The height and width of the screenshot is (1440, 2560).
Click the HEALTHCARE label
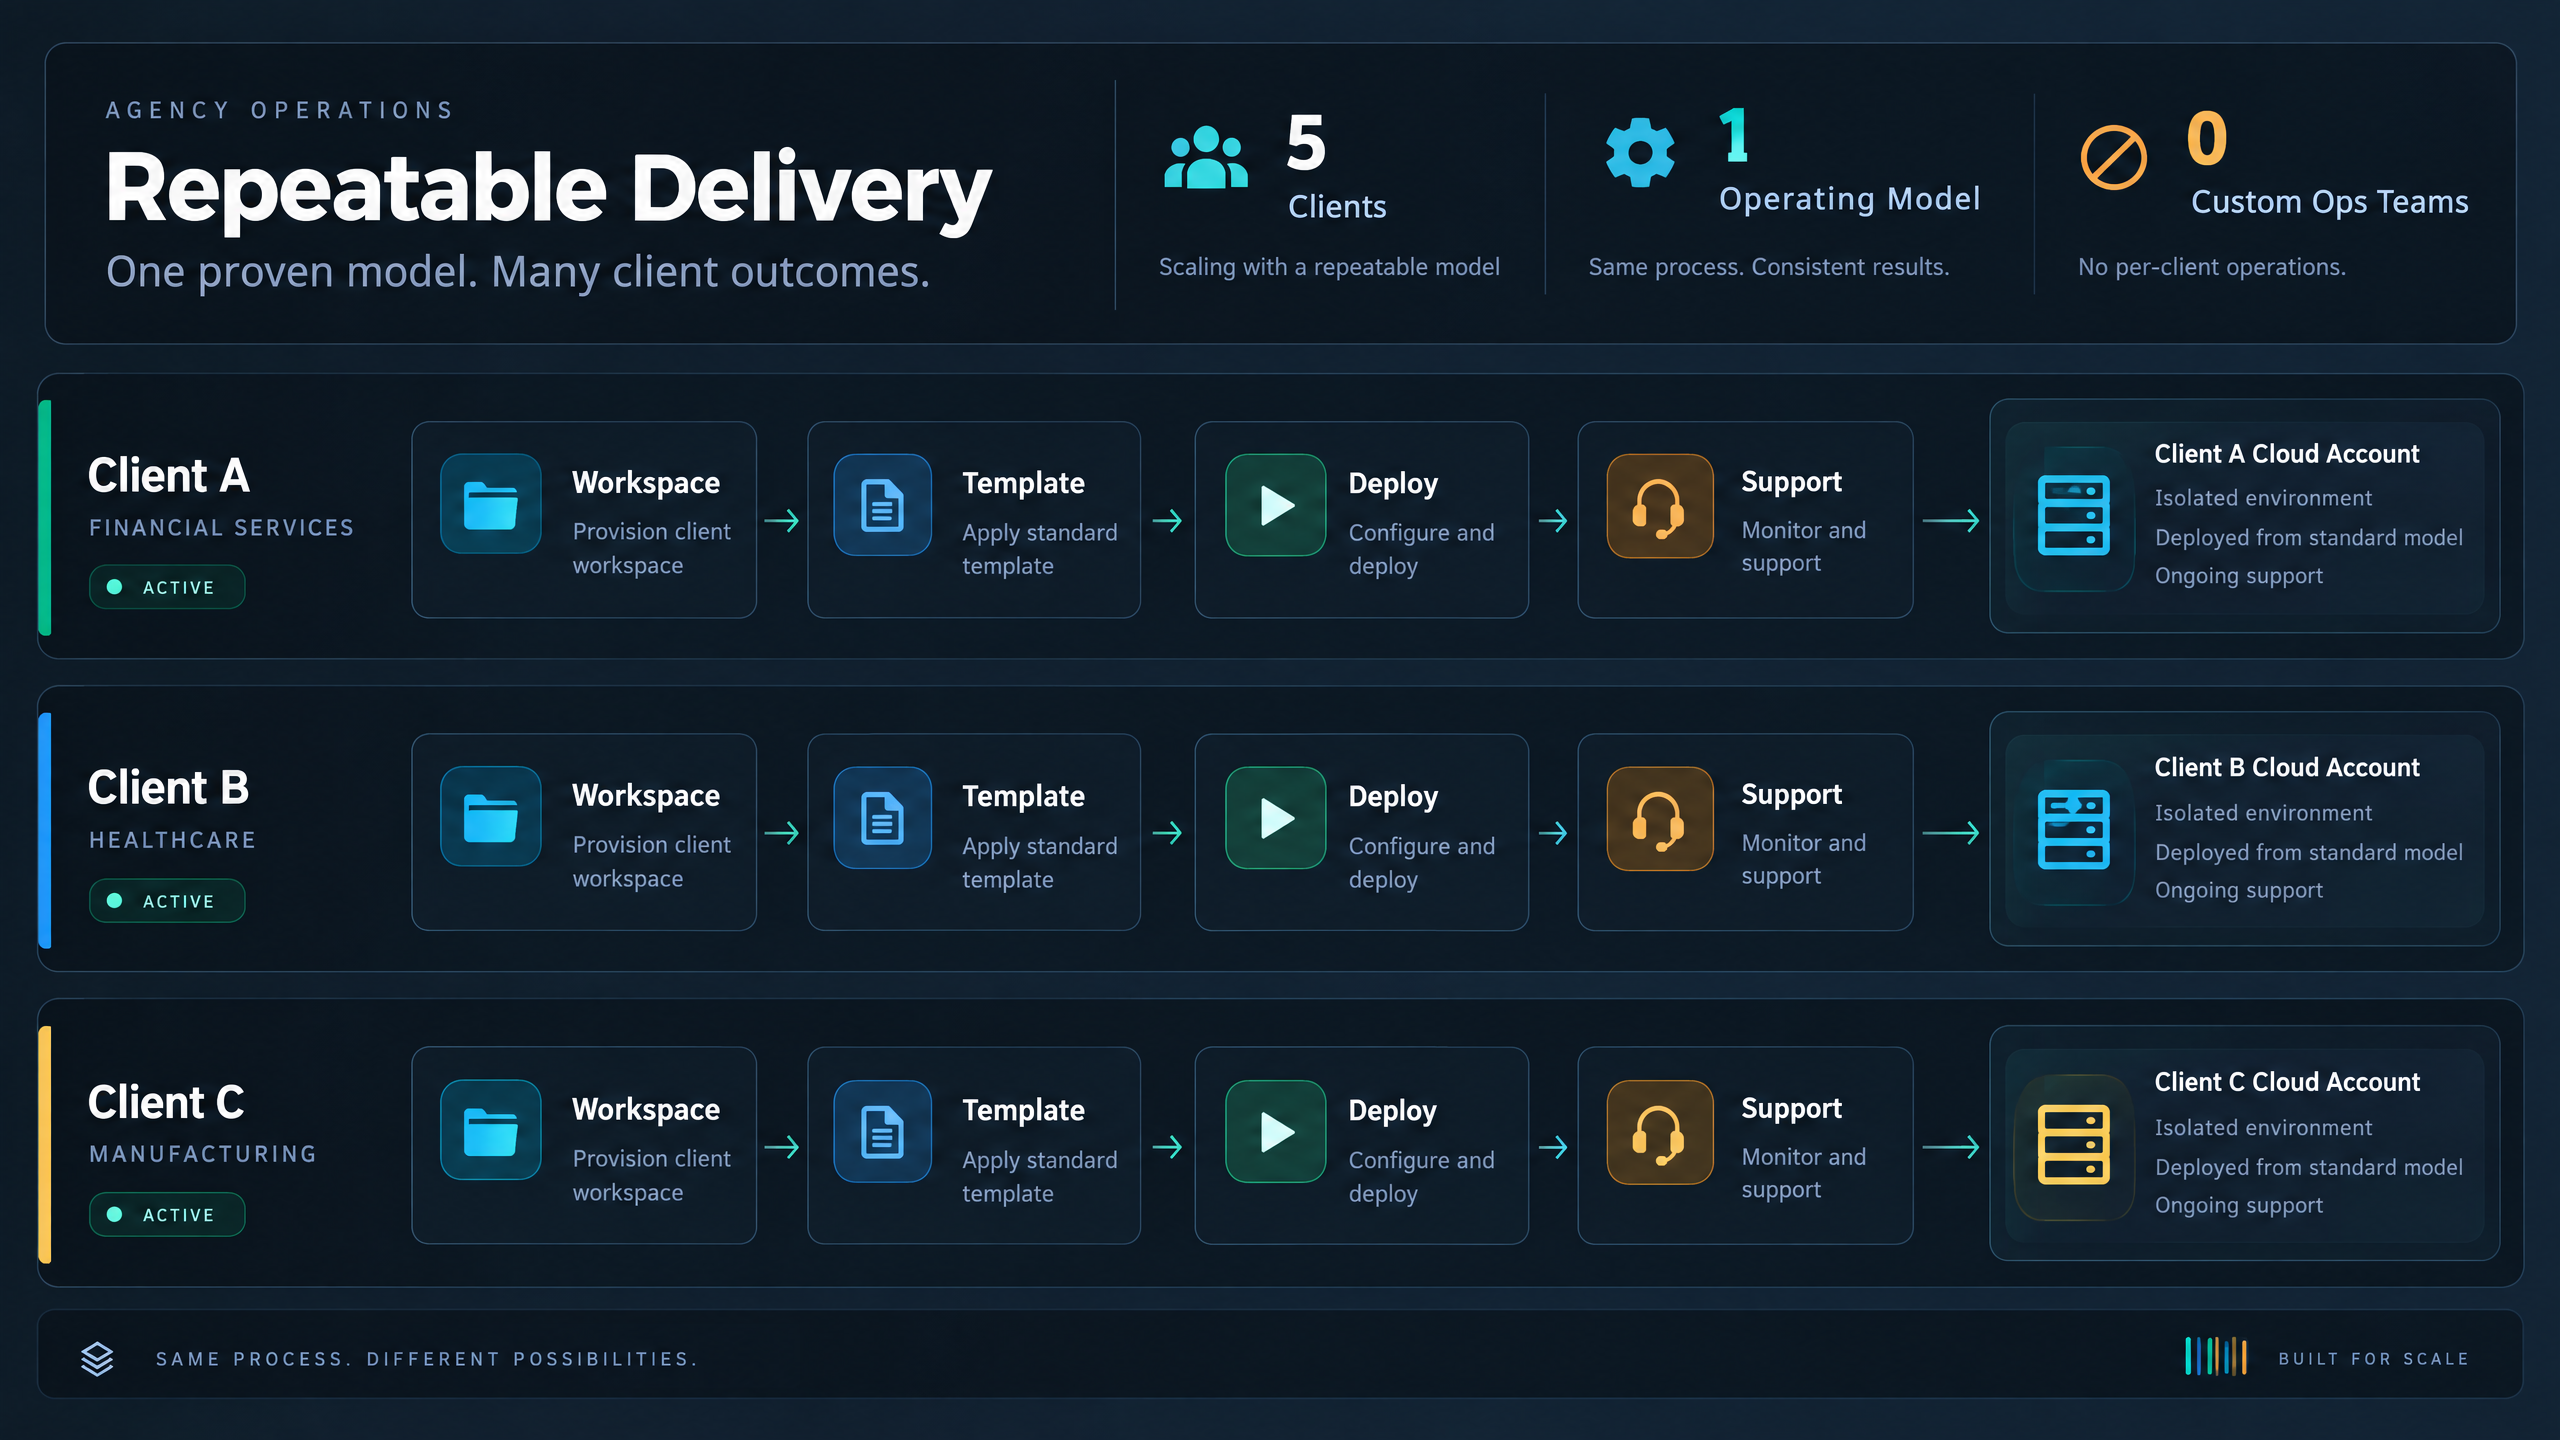pos(173,841)
